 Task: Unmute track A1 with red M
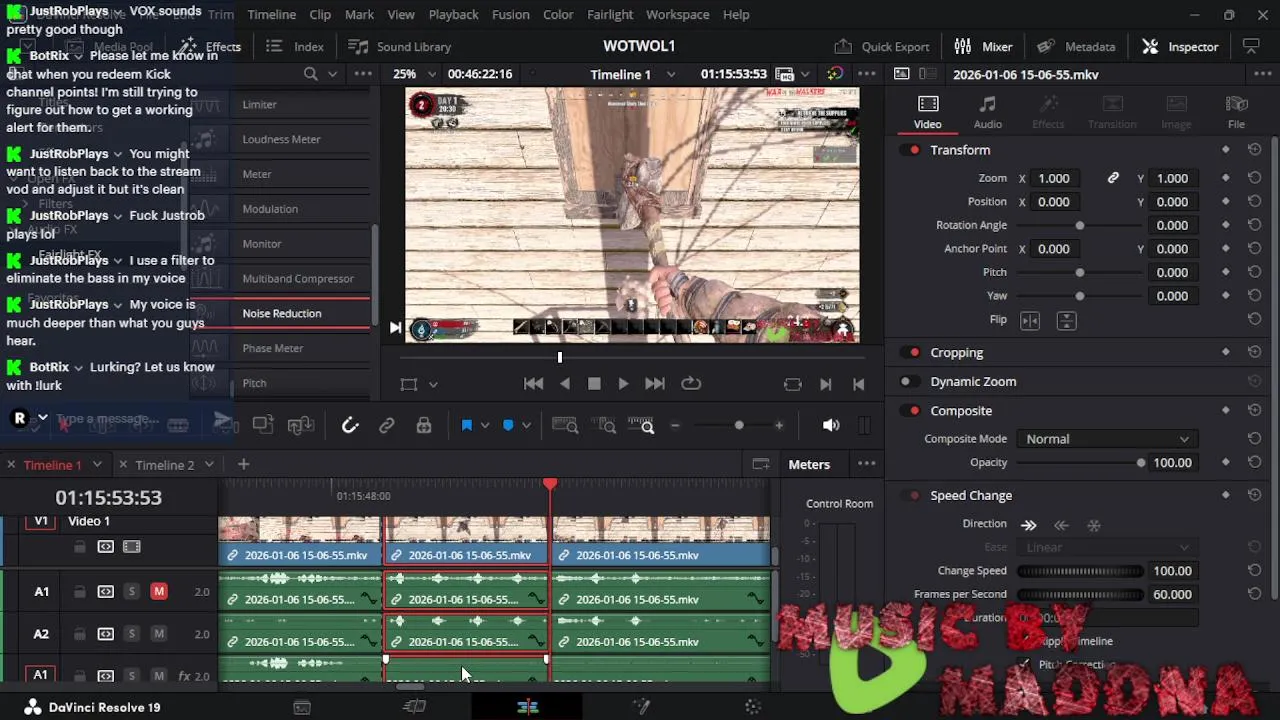coord(158,592)
